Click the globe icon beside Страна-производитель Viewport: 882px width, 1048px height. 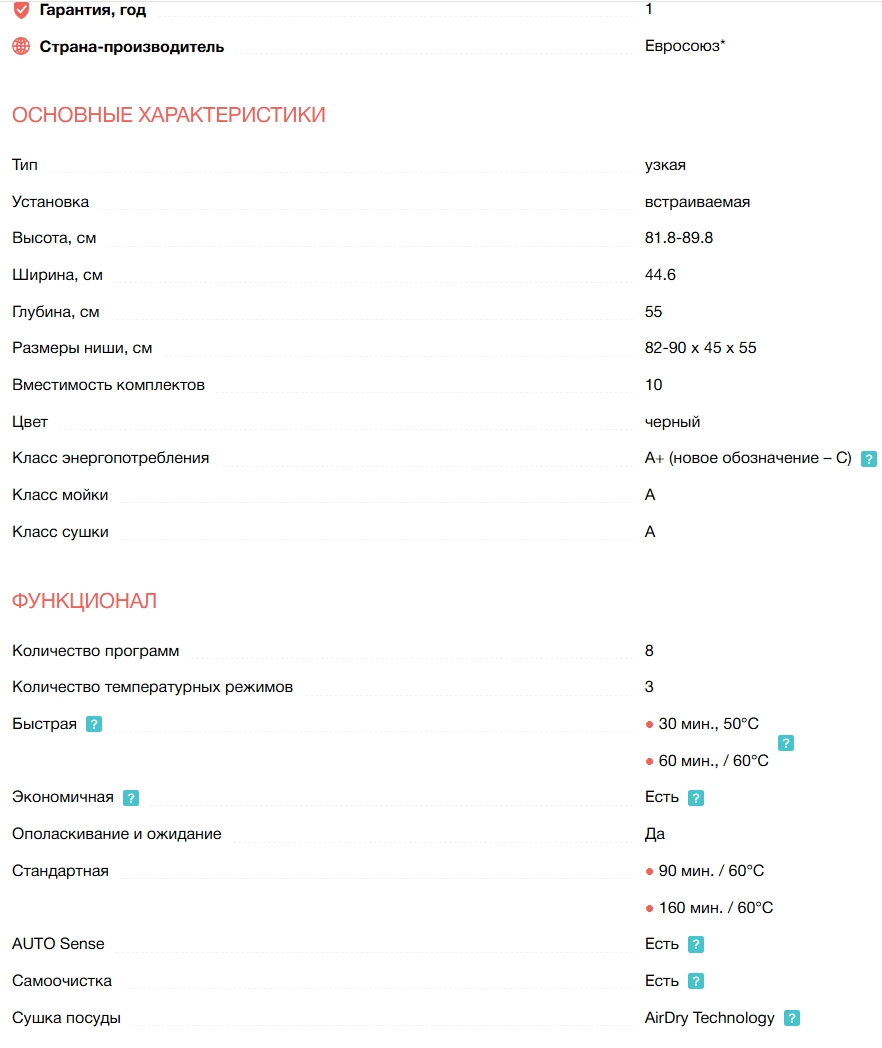coord(21,47)
